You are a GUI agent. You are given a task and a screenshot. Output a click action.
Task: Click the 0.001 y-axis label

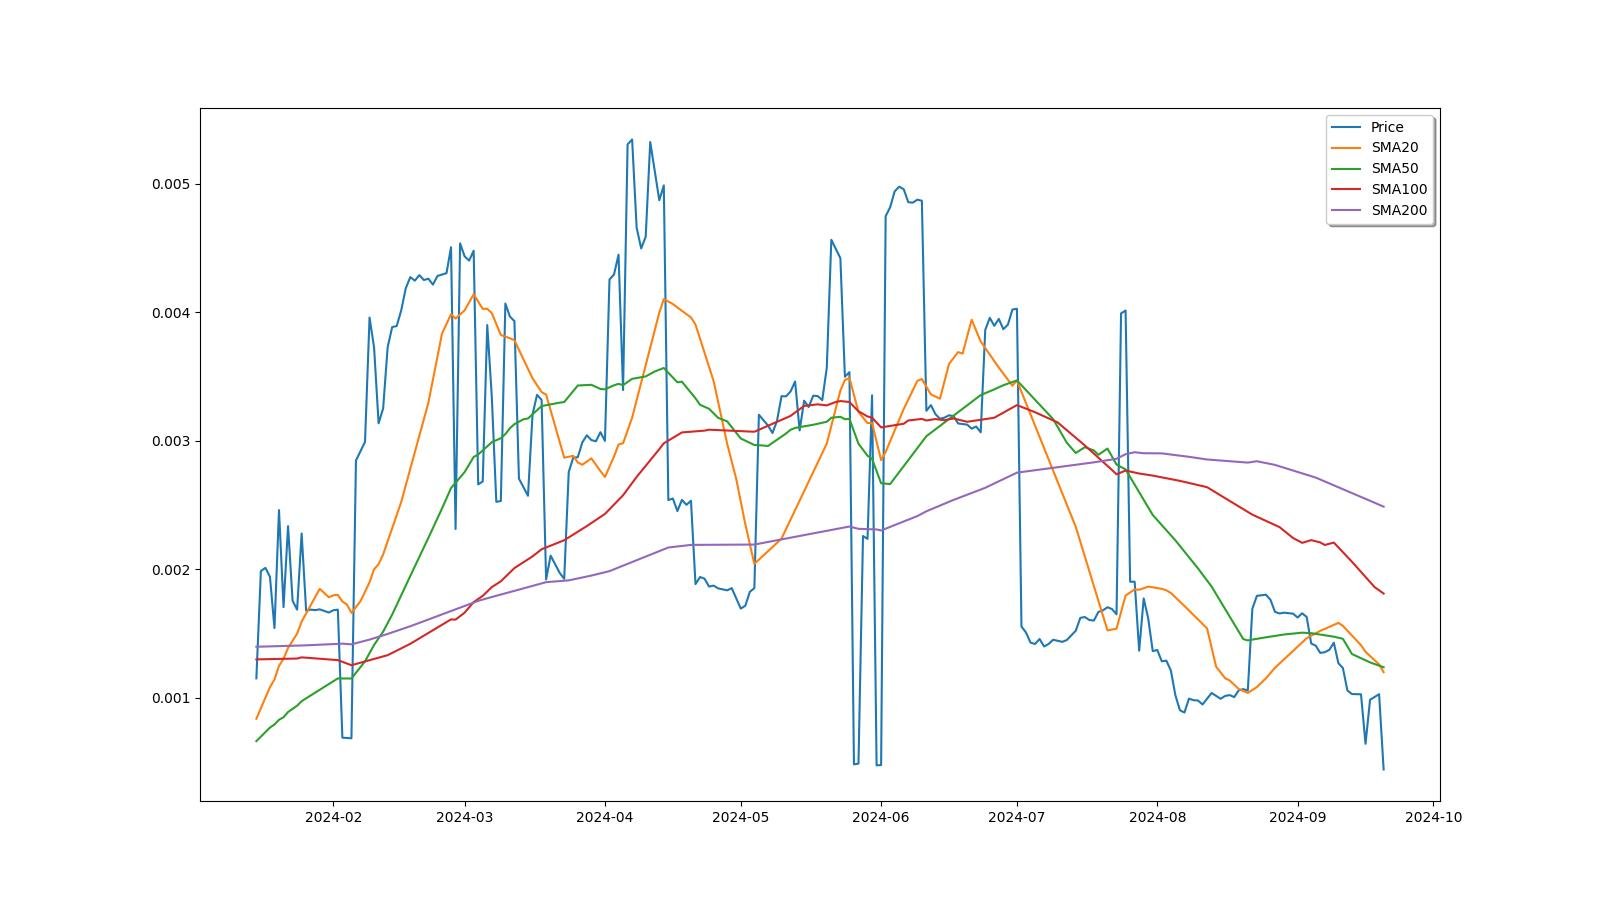click(x=170, y=699)
